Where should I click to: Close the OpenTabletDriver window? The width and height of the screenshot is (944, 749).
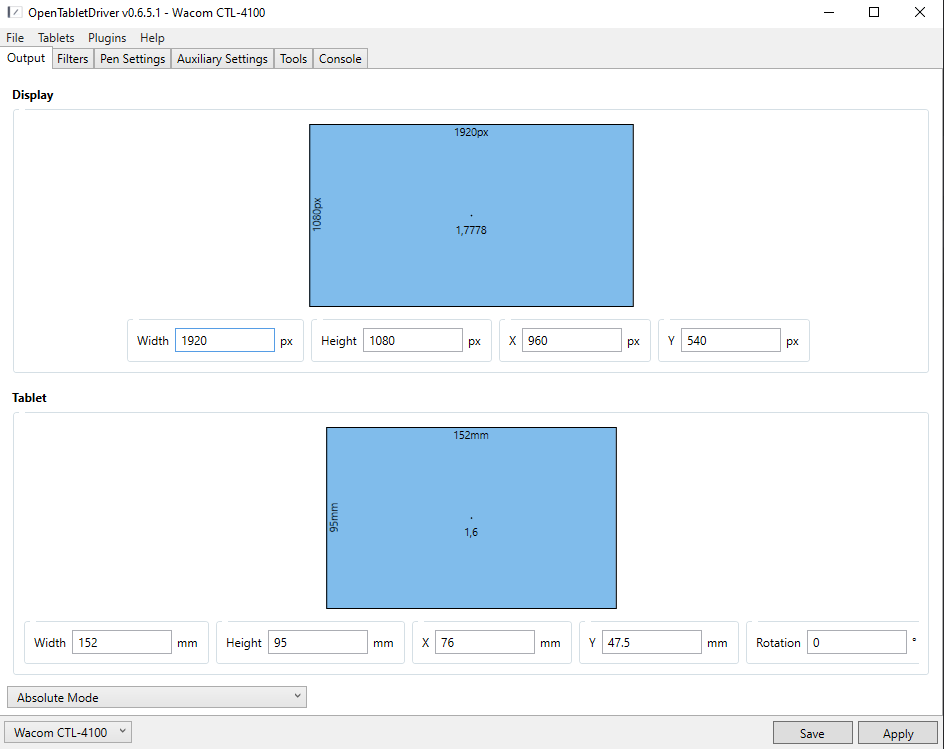tap(920, 12)
